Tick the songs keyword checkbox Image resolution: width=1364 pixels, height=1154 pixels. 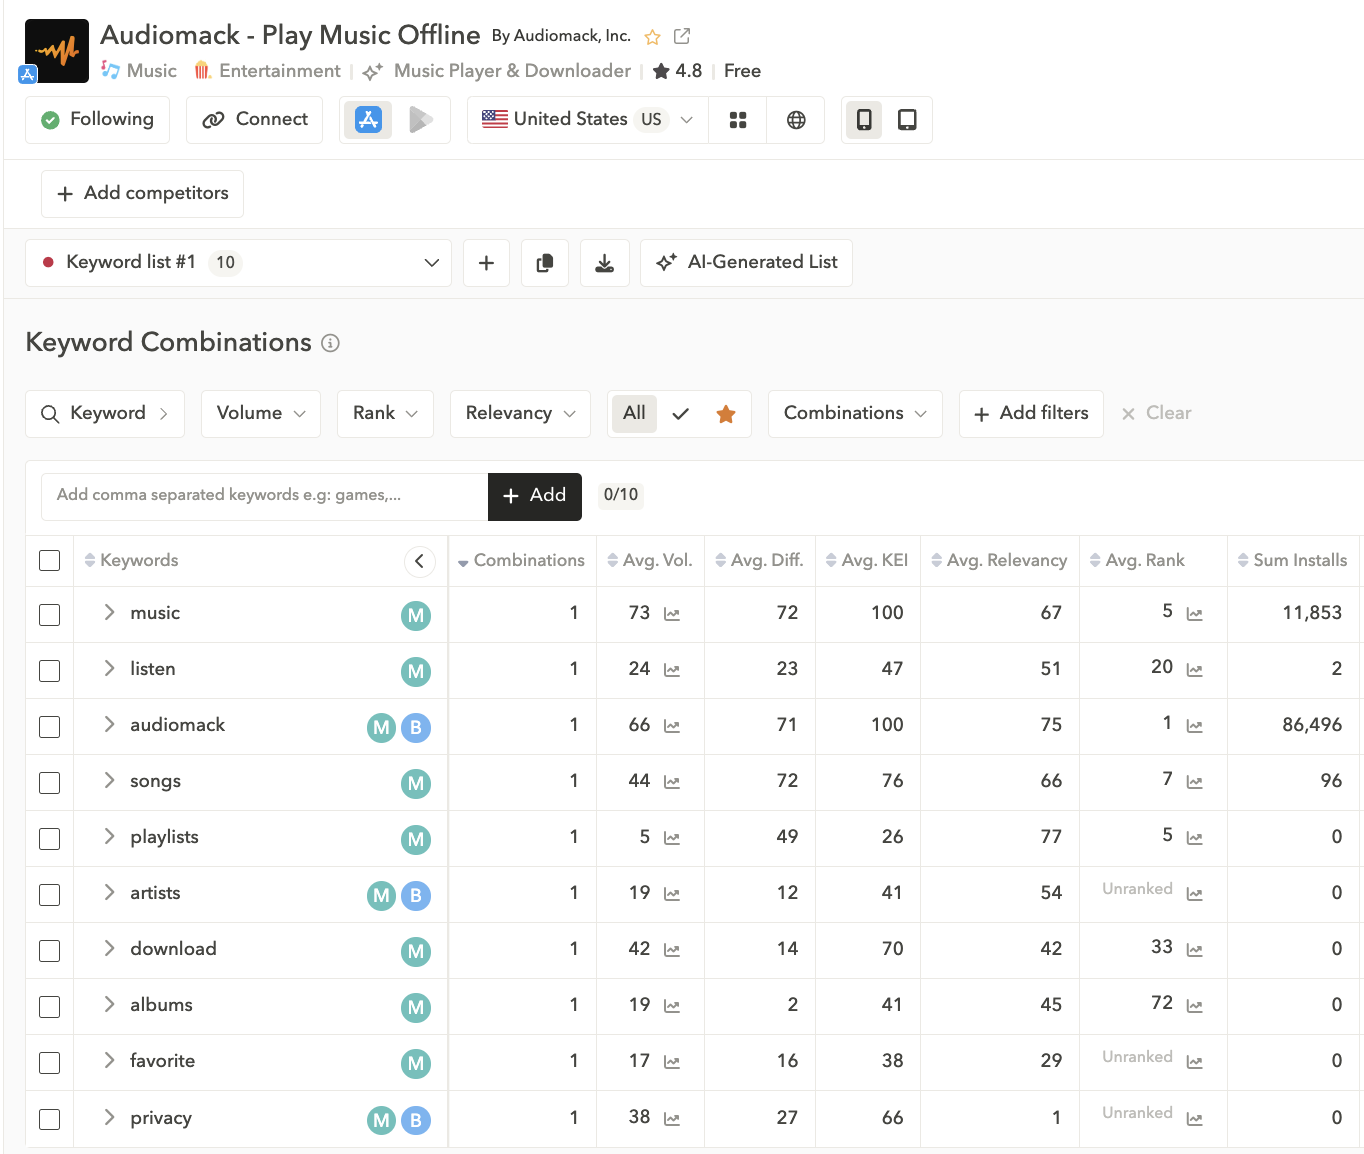pyautogui.click(x=50, y=783)
